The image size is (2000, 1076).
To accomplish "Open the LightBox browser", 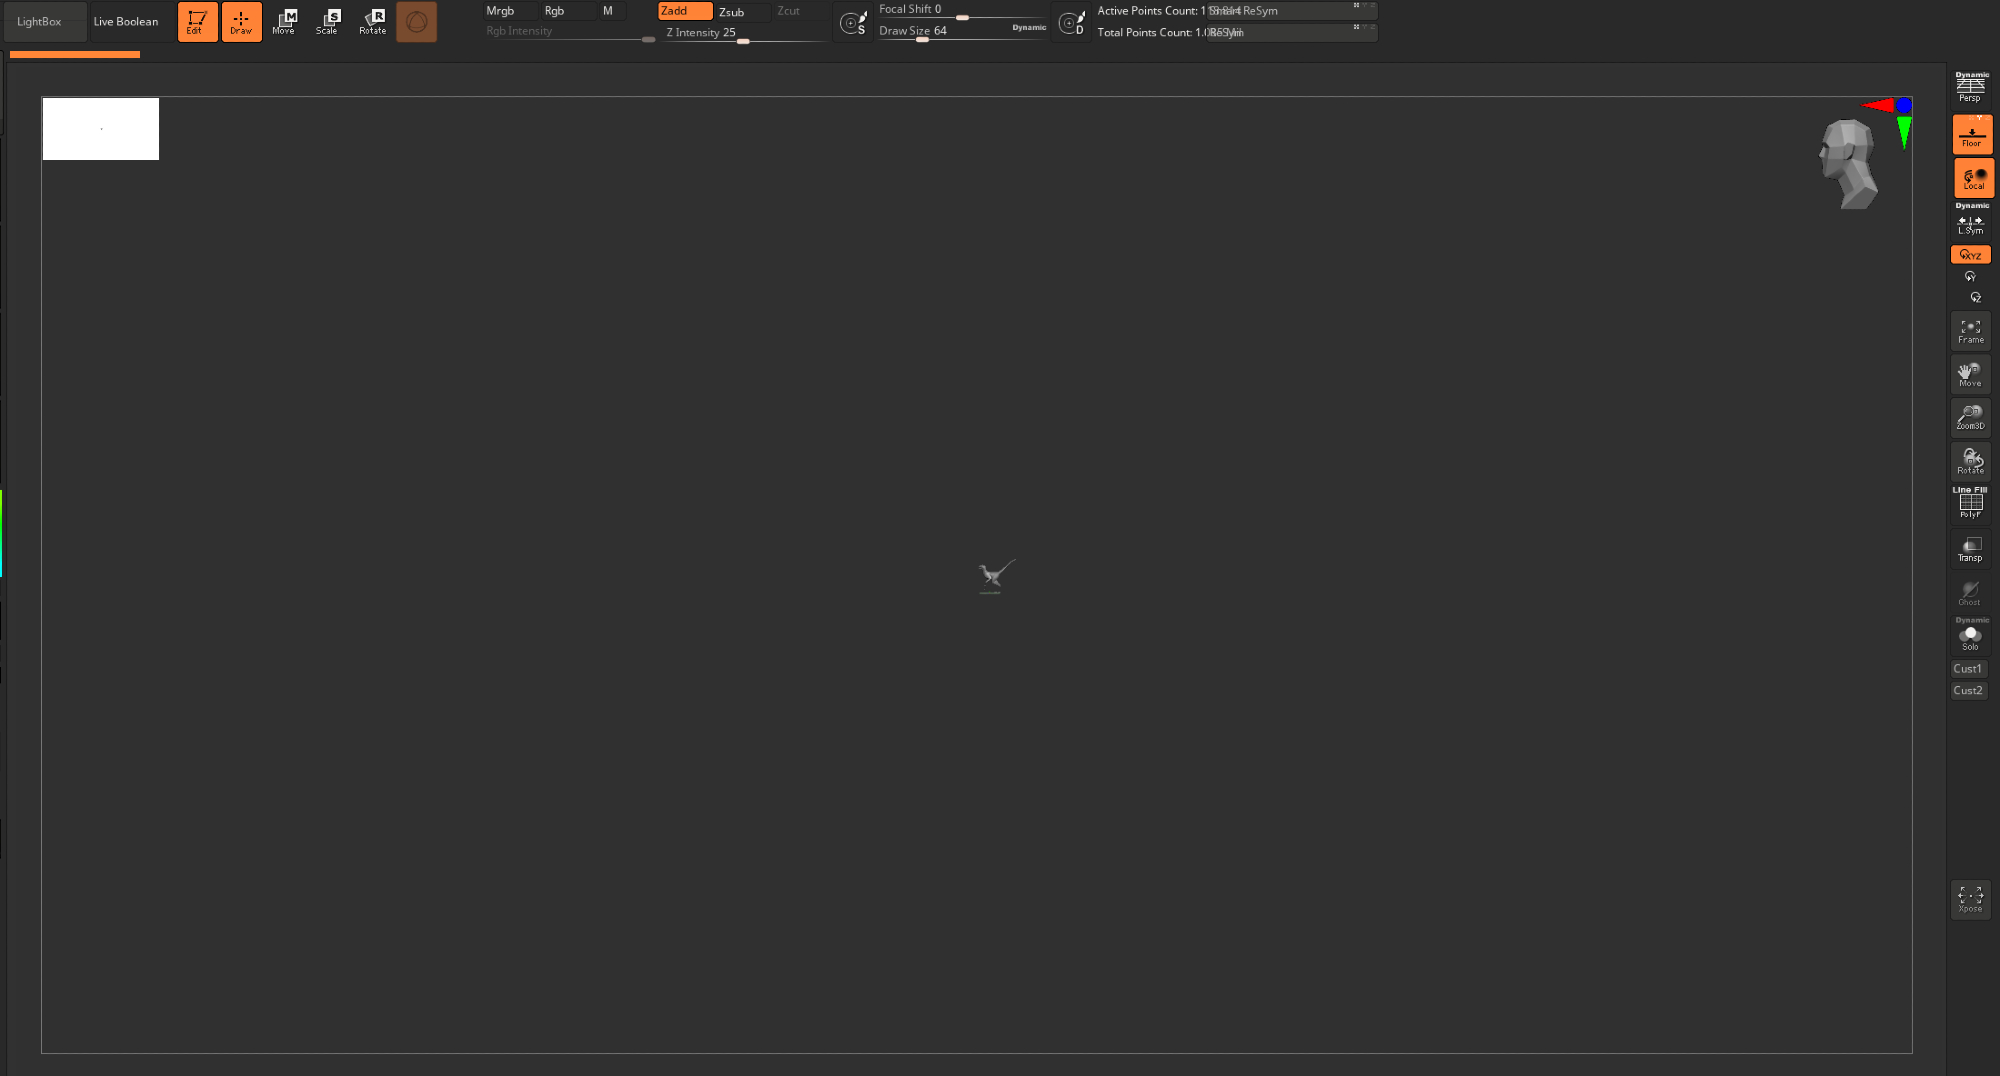I will click(x=45, y=21).
